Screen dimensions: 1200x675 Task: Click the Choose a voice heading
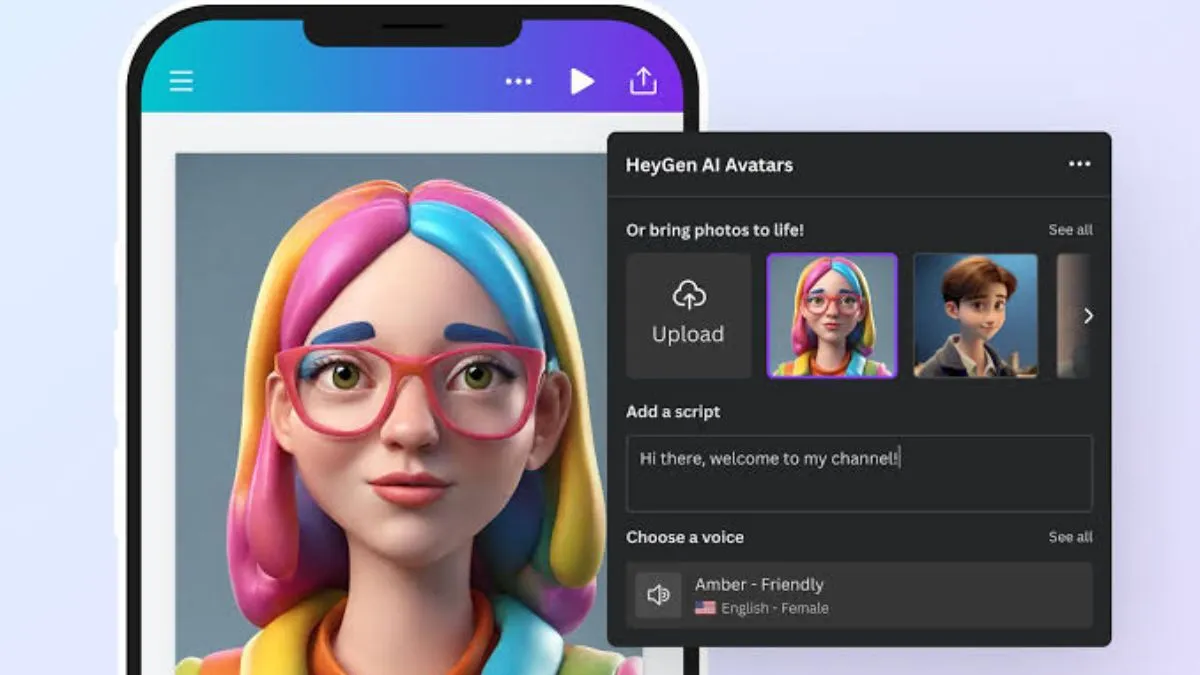(x=685, y=537)
